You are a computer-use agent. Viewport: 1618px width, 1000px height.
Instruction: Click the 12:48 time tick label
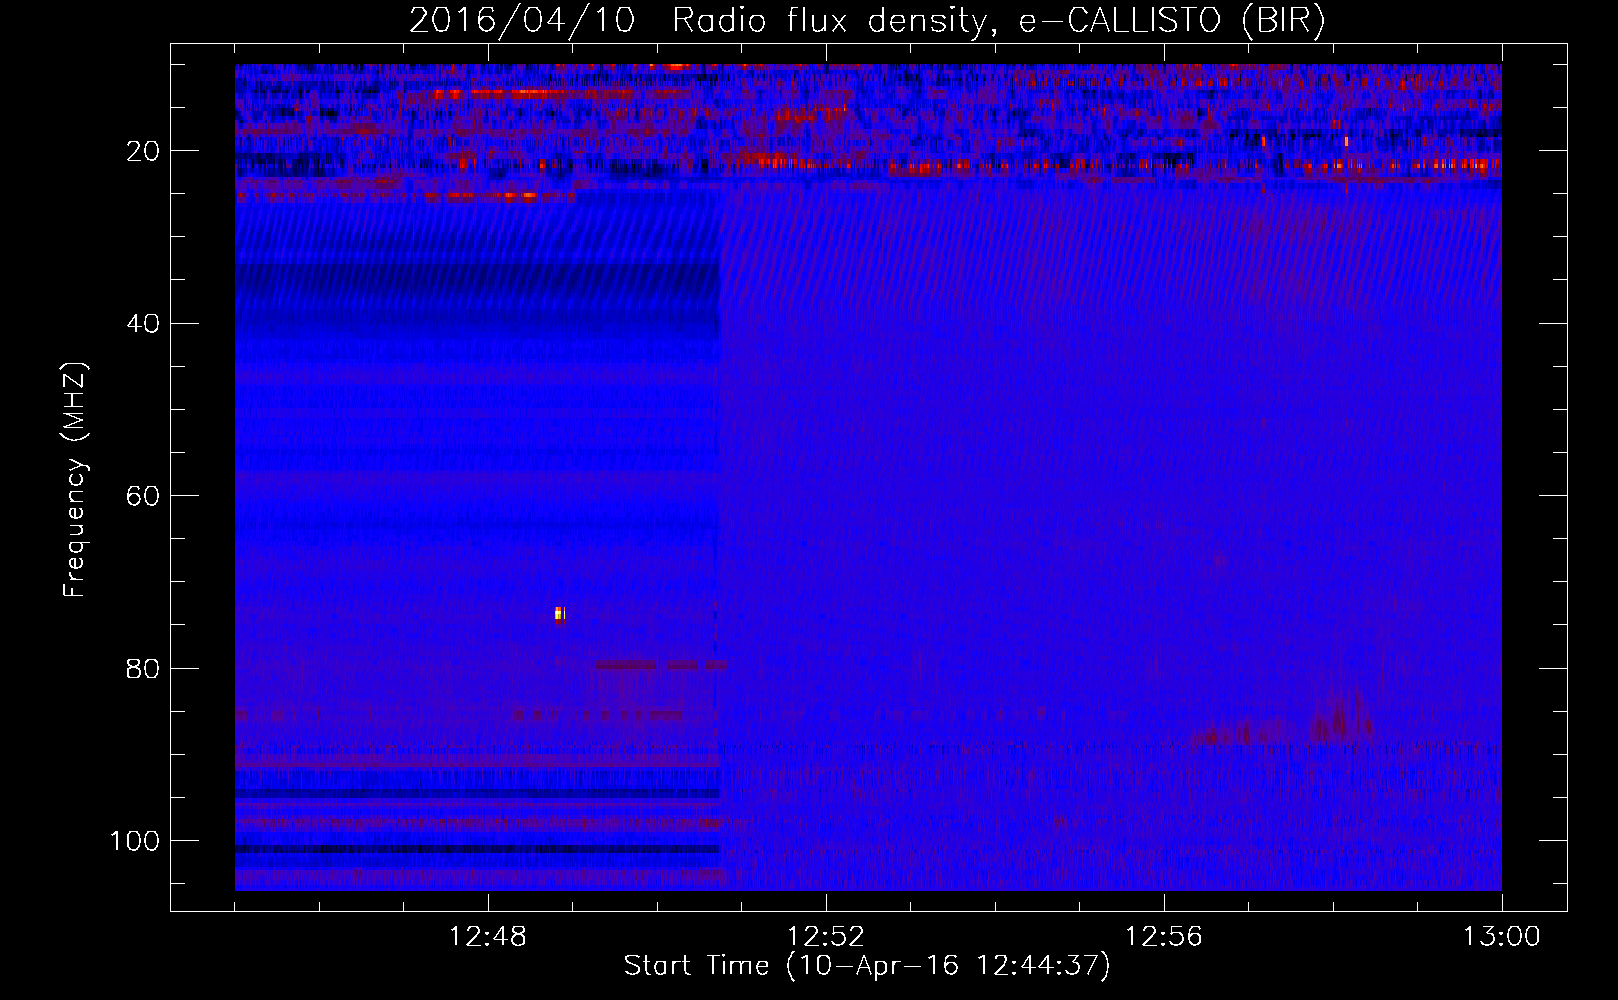[488, 937]
